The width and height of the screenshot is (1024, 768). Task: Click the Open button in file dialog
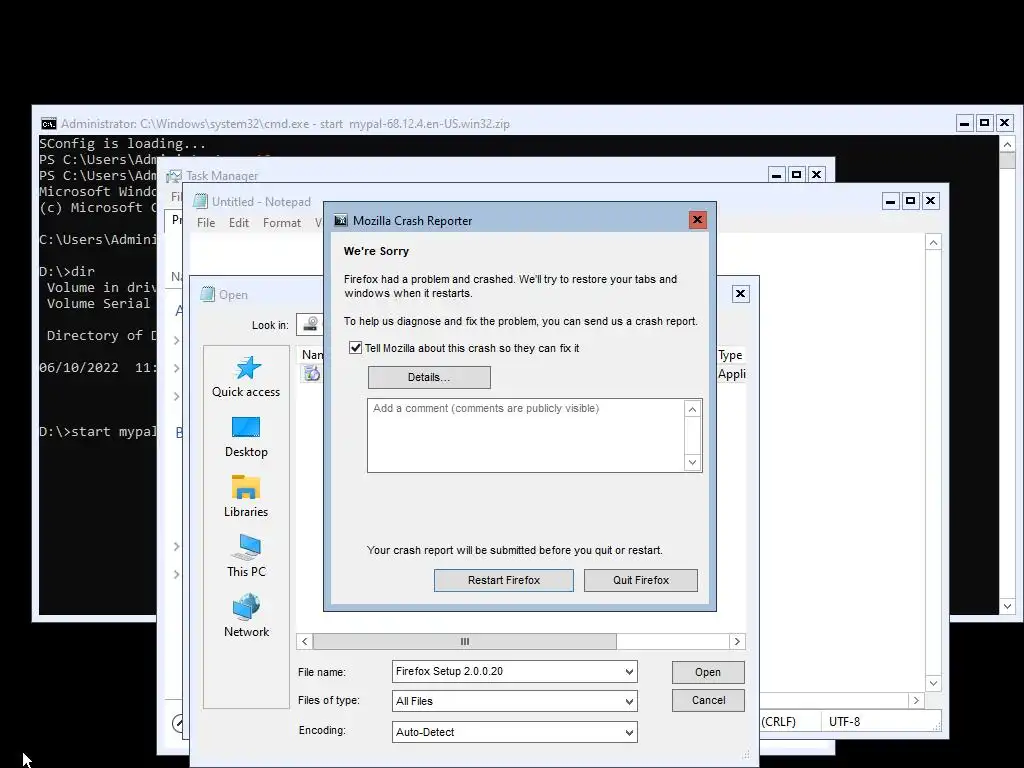pyautogui.click(x=708, y=672)
